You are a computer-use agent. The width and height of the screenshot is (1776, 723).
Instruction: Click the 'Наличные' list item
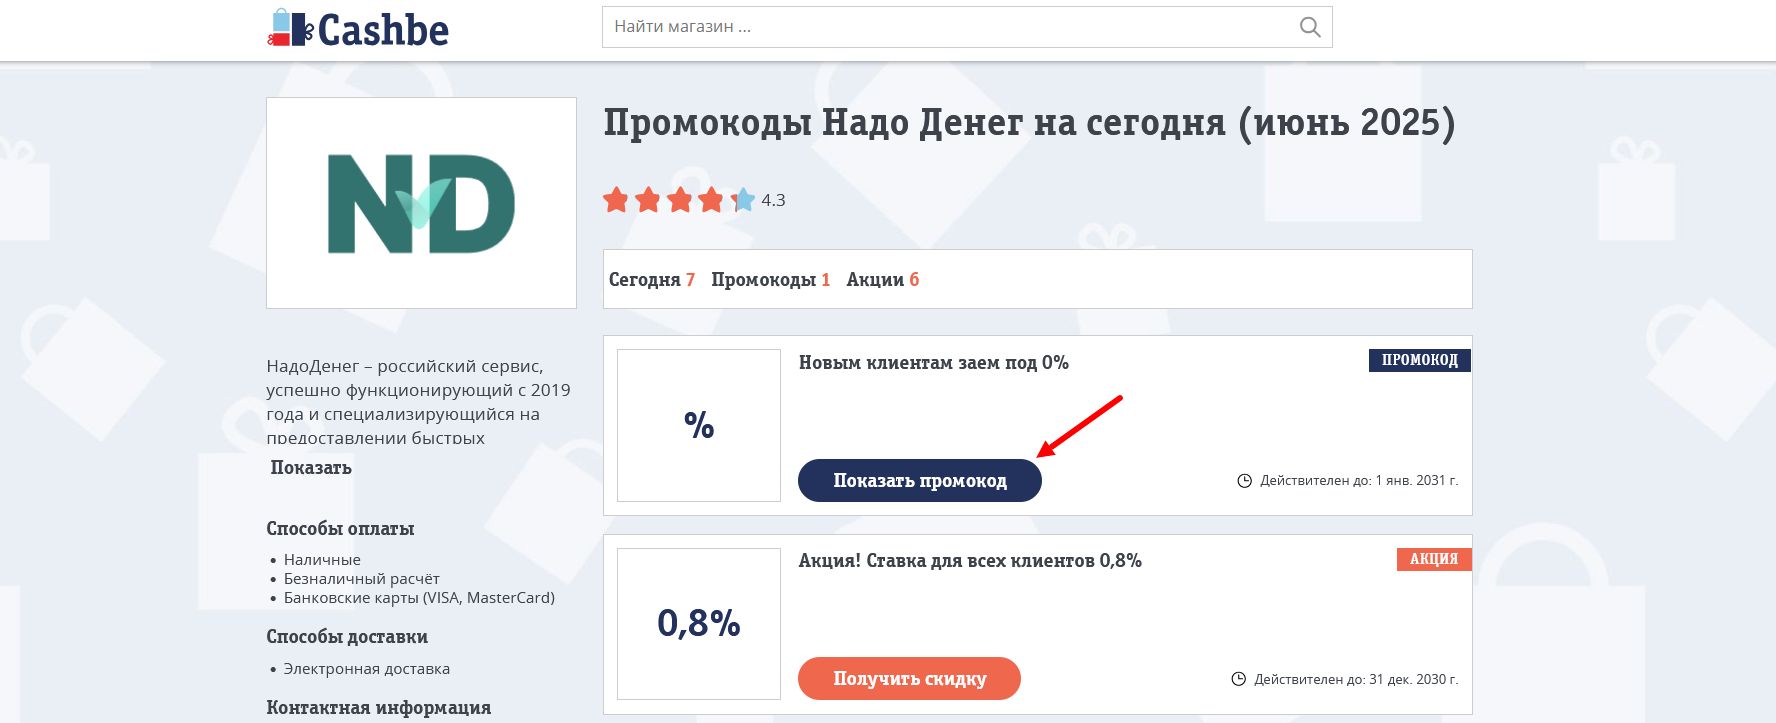tap(322, 560)
